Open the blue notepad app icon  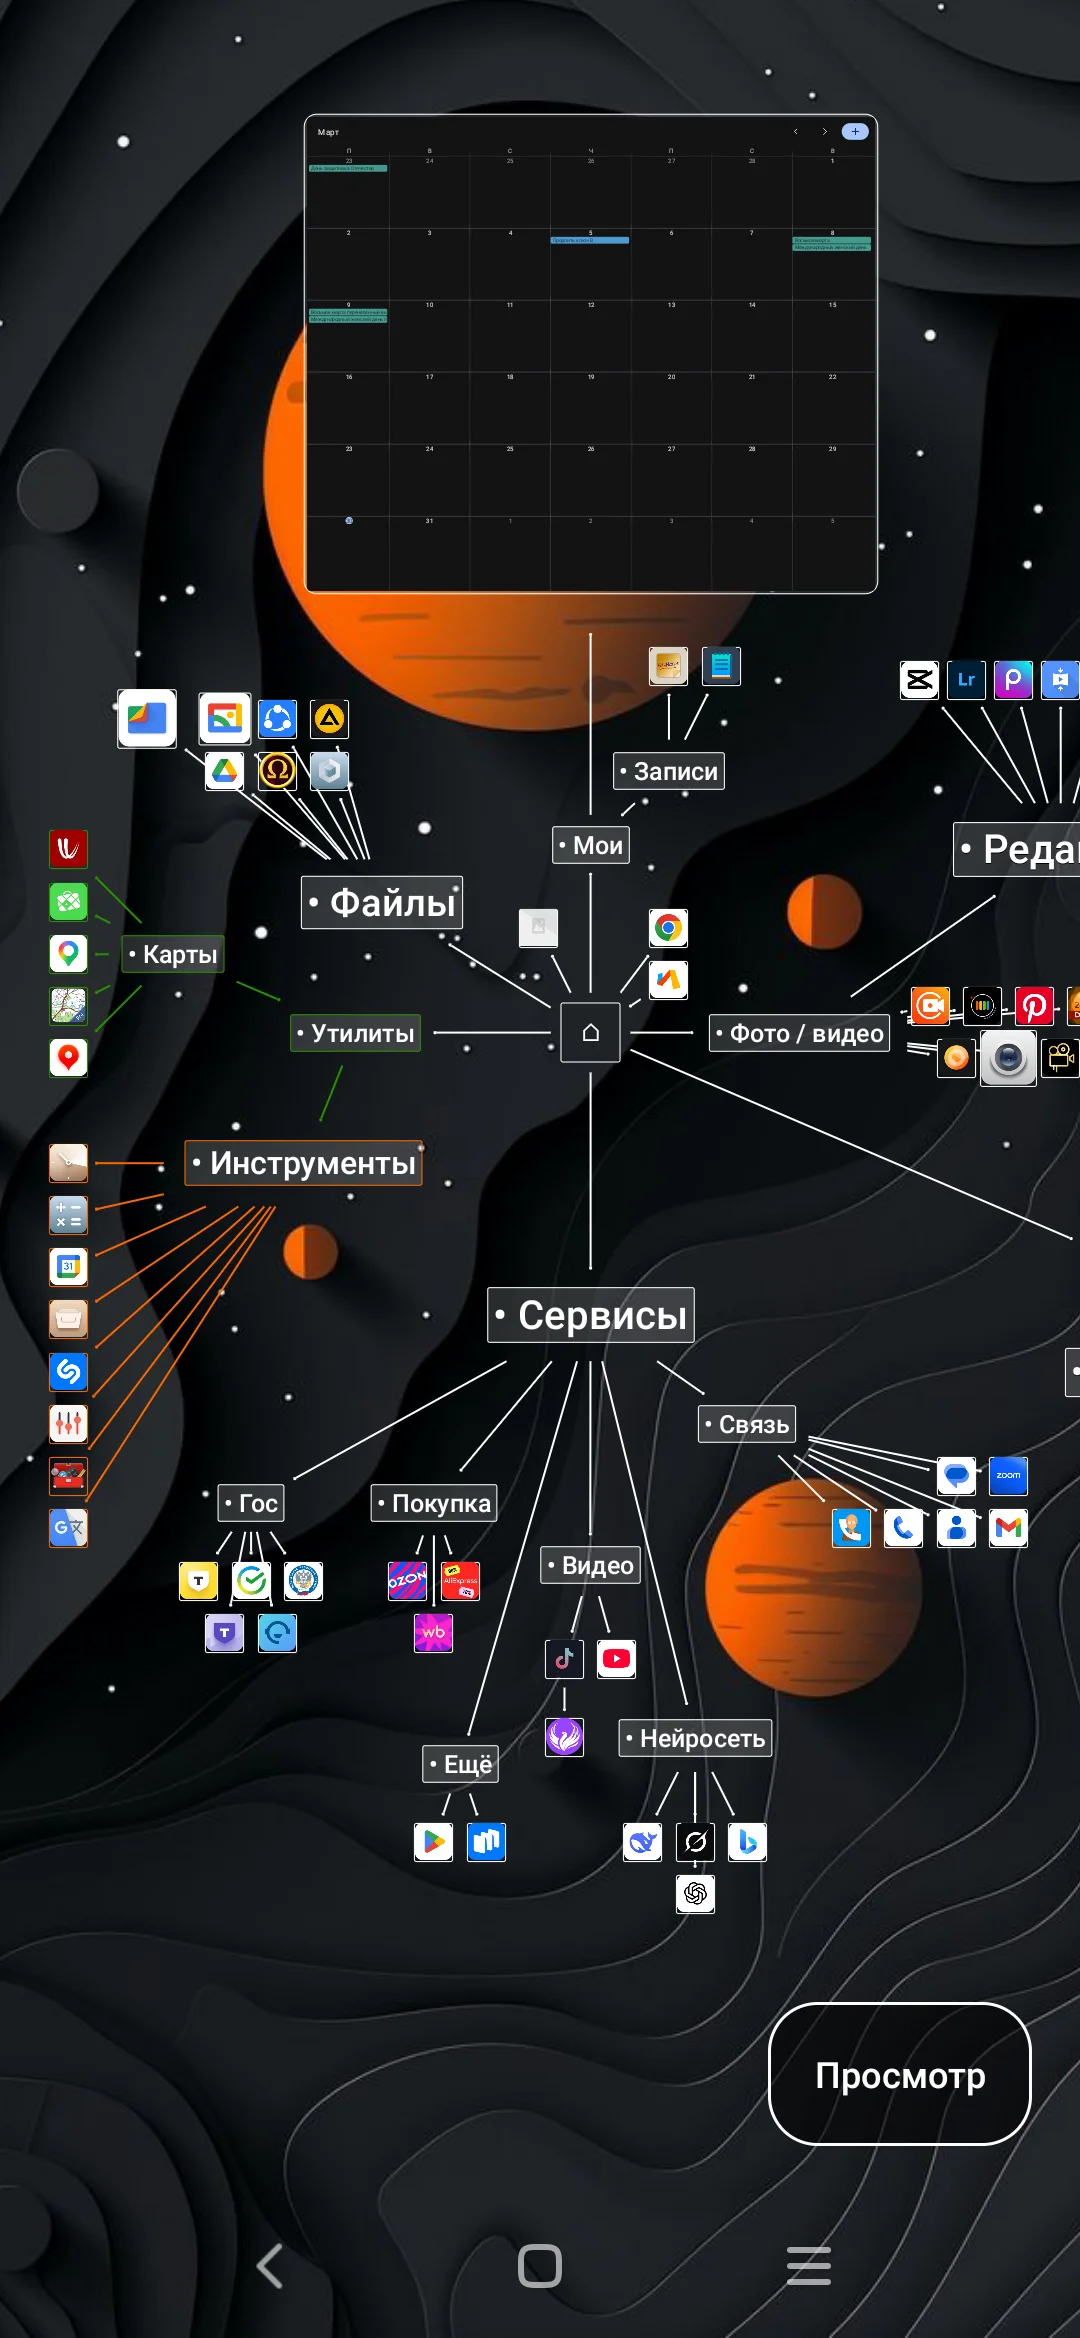tap(721, 666)
